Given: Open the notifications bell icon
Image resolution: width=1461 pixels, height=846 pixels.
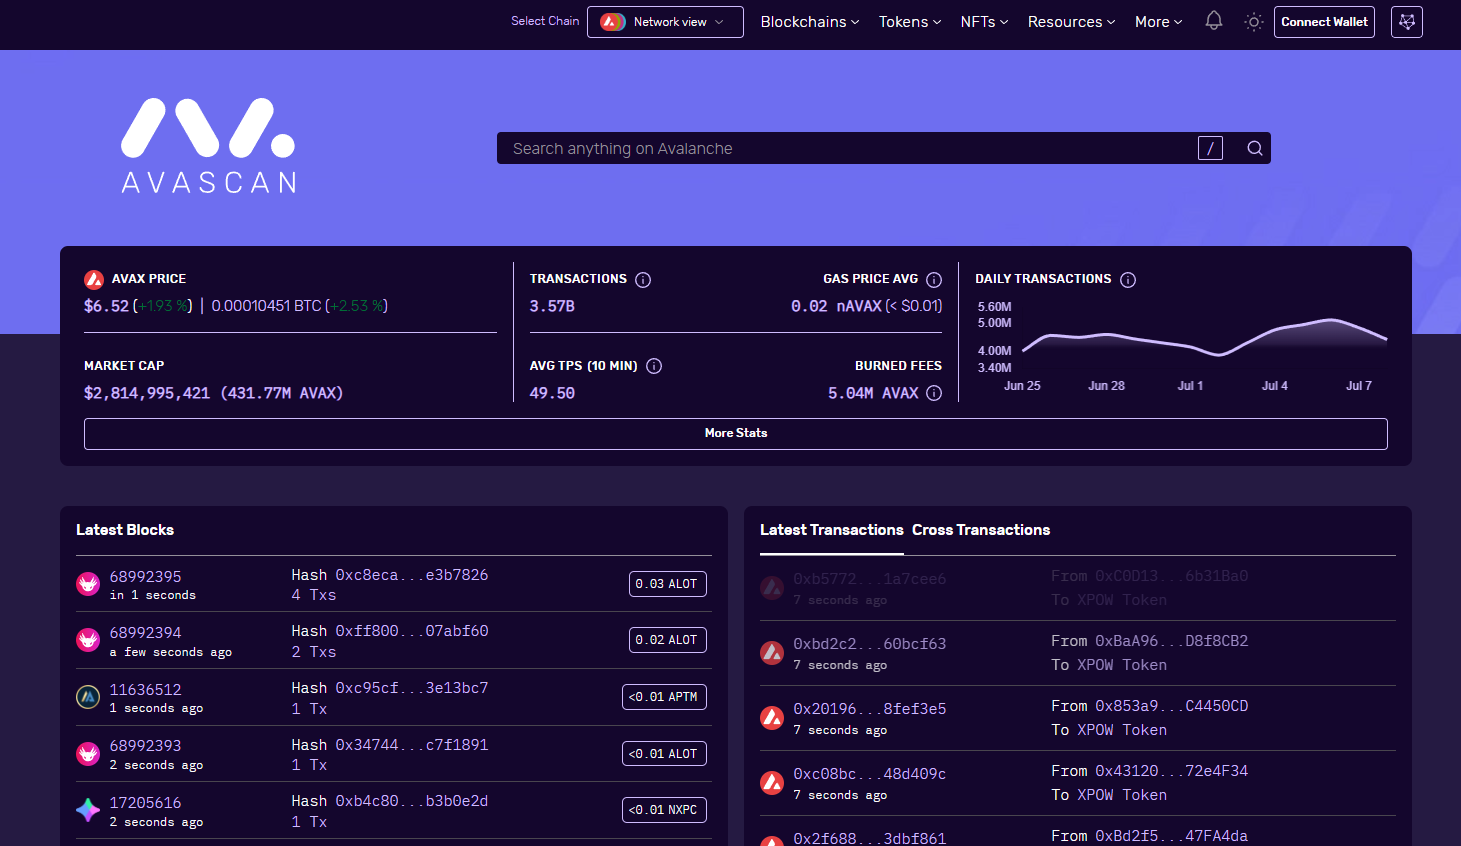Looking at the screenshot, I should 1213,21.
